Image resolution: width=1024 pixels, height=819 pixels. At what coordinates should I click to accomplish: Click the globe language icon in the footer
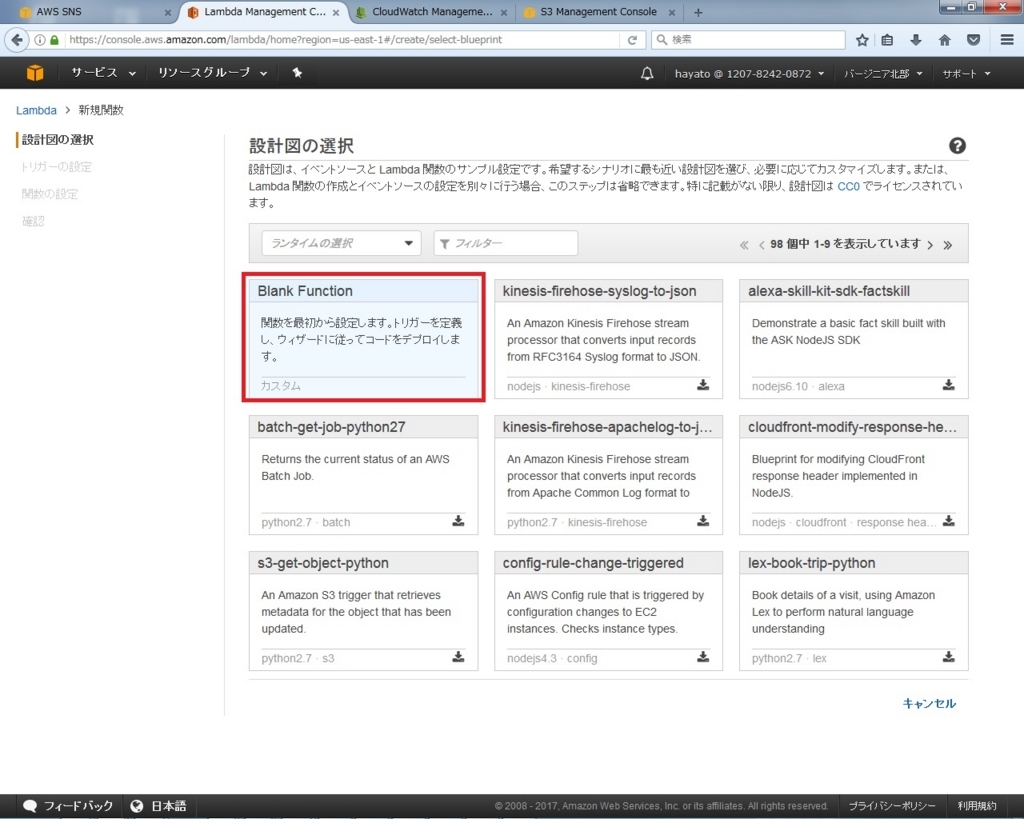pos(136,806)
